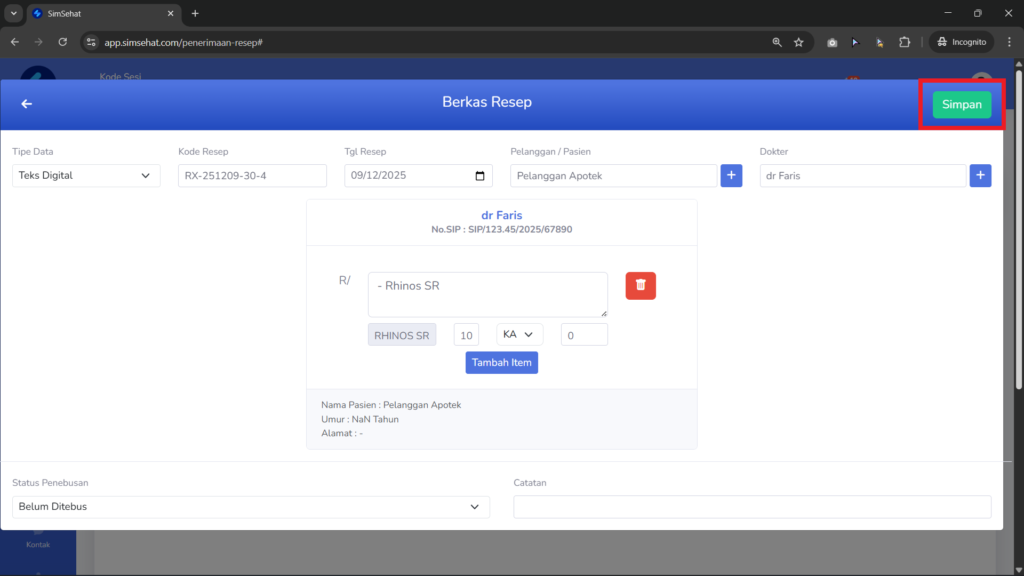1024x576 pixels.
Task: Open a new browser tab
Action: pos(195,13)
